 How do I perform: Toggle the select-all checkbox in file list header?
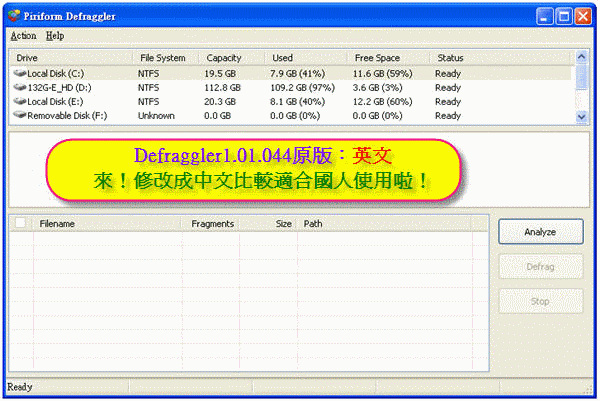point(21,224)
